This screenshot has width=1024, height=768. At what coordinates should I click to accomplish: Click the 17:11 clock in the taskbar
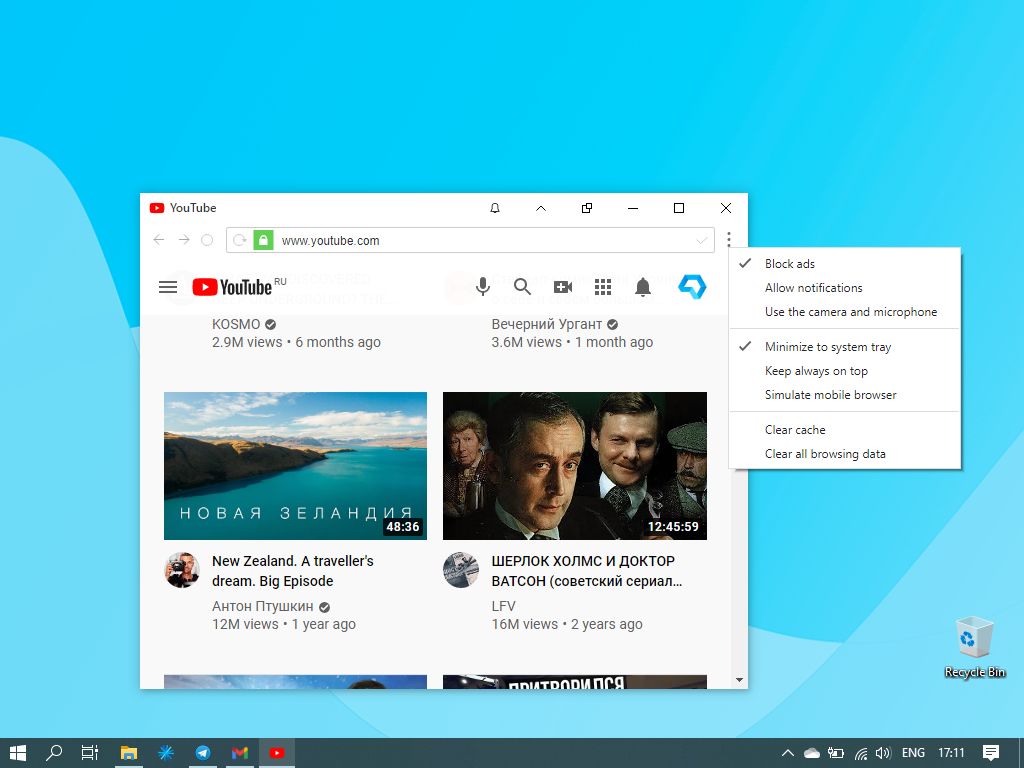tap(951, 753)
